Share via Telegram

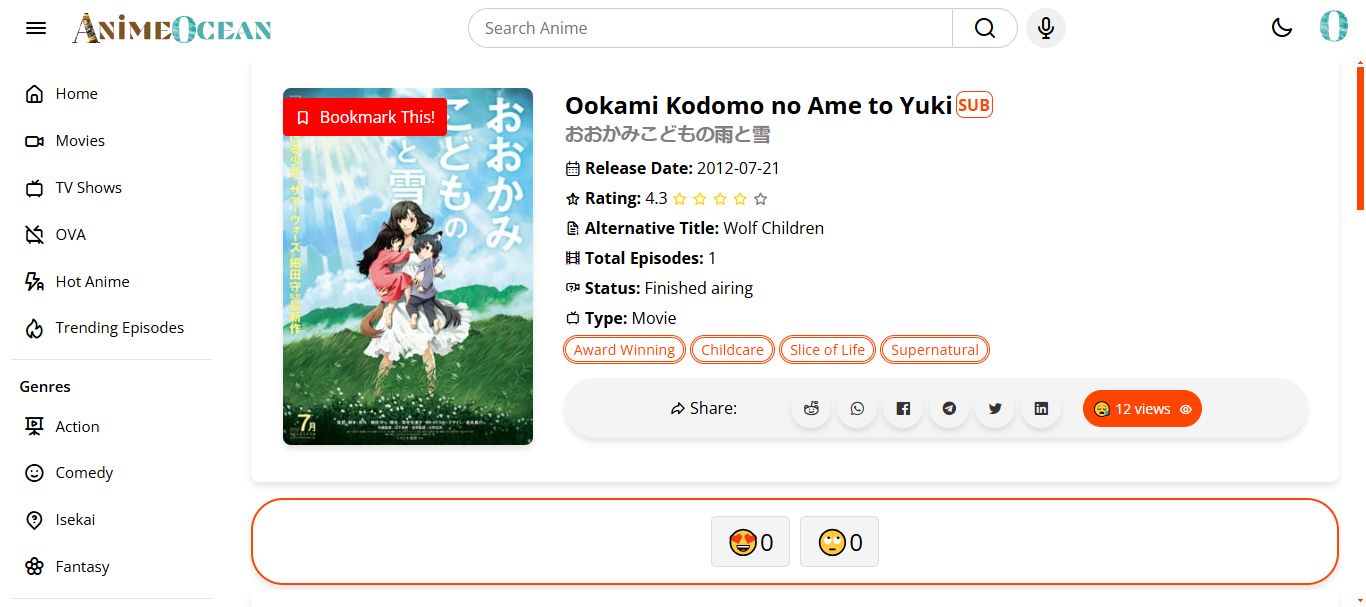point(949,409)
